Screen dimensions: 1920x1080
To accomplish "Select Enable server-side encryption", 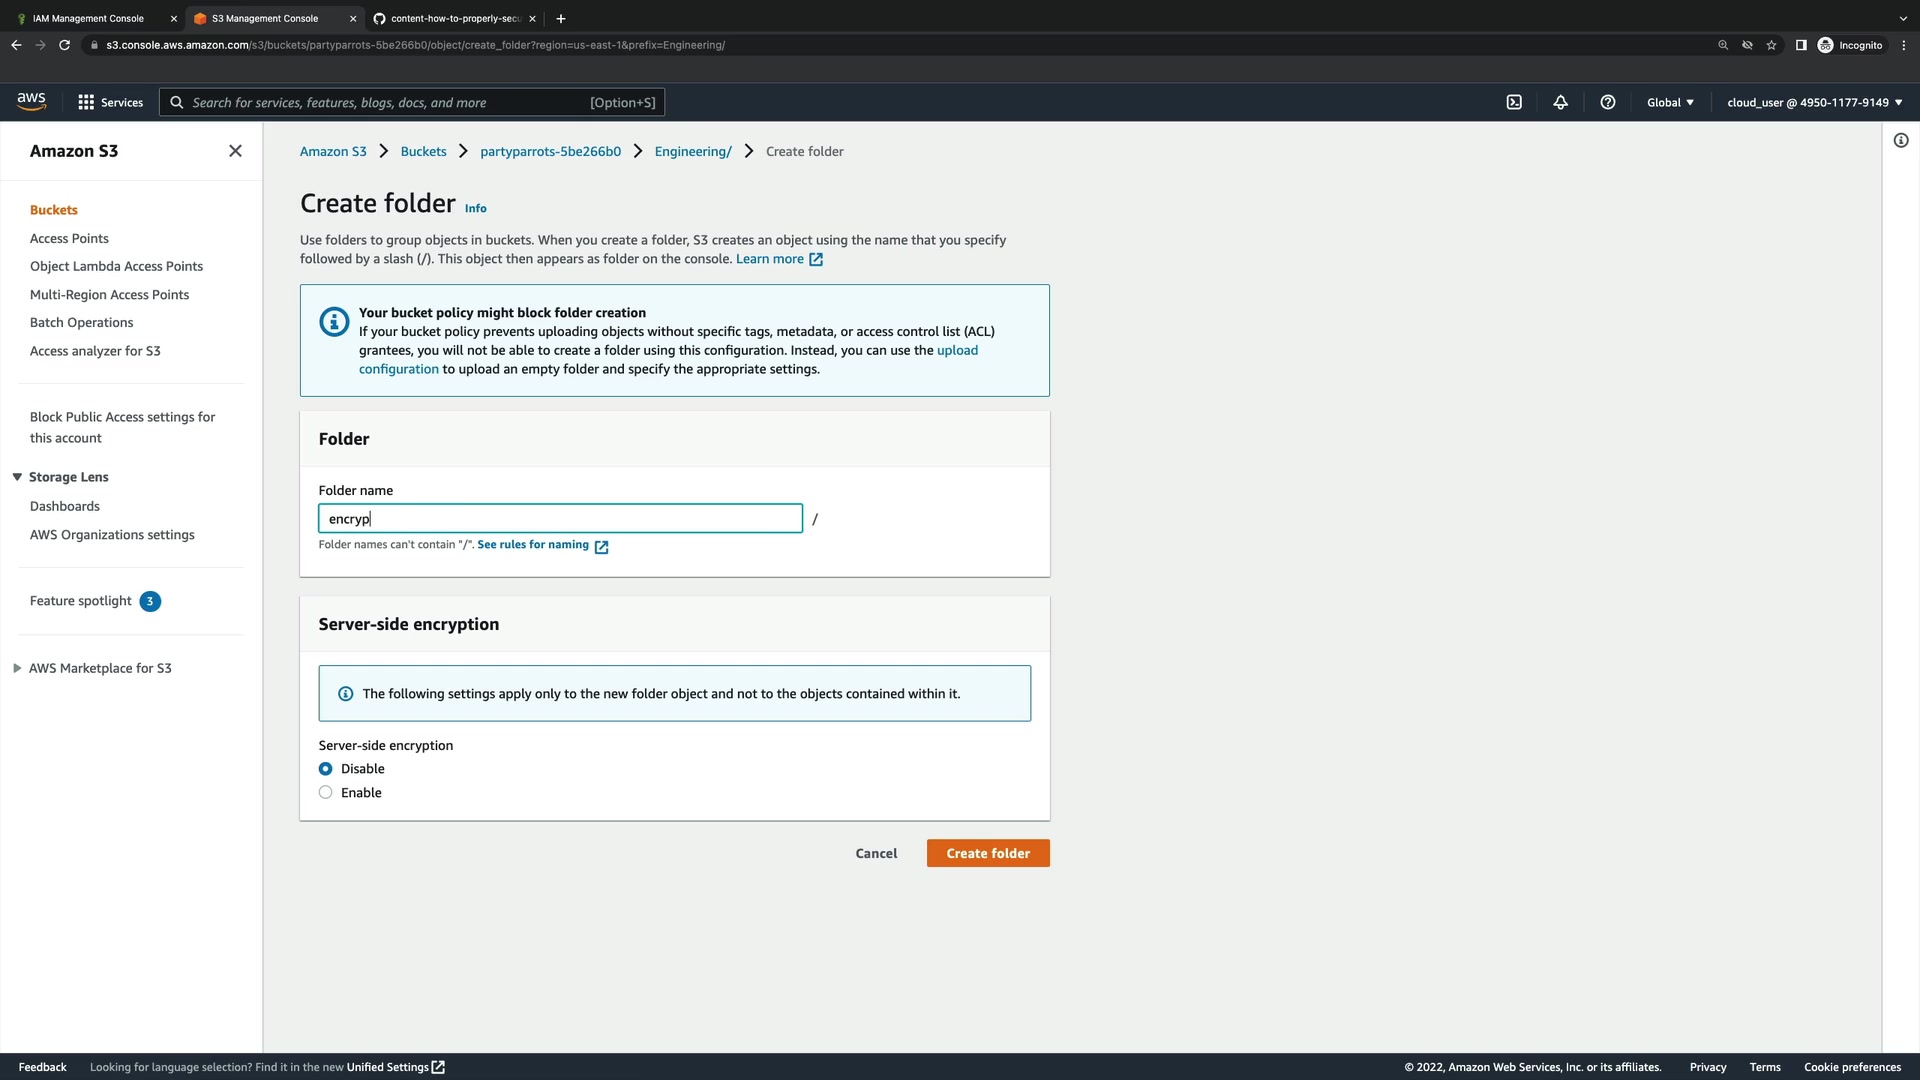I will click(326, 793).
